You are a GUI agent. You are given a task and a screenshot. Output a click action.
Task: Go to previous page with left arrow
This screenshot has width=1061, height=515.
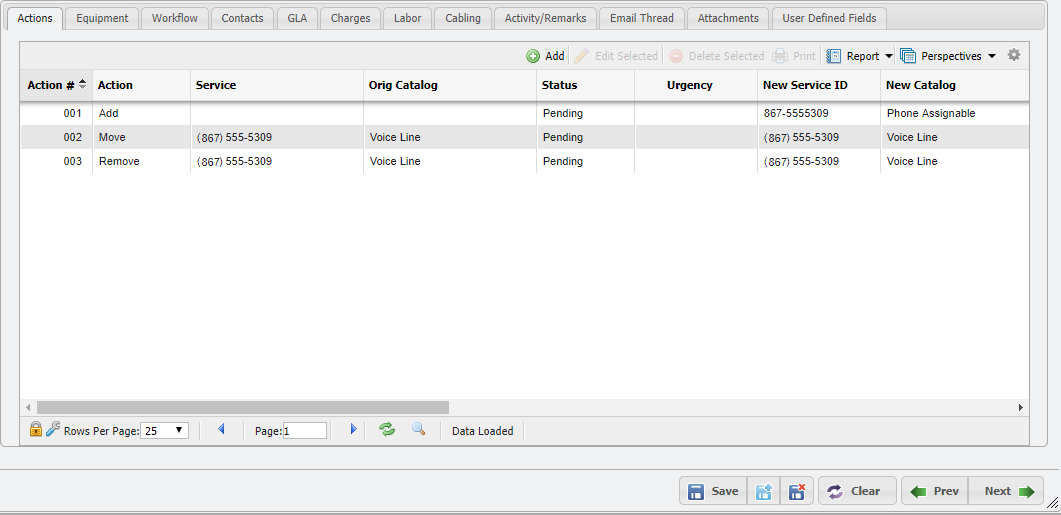pyautogui.click(x=221, y=430)
